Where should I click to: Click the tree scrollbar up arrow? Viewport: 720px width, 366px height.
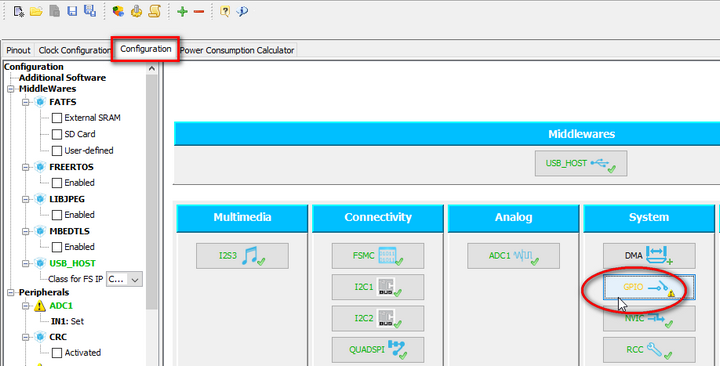click(152, 68)
